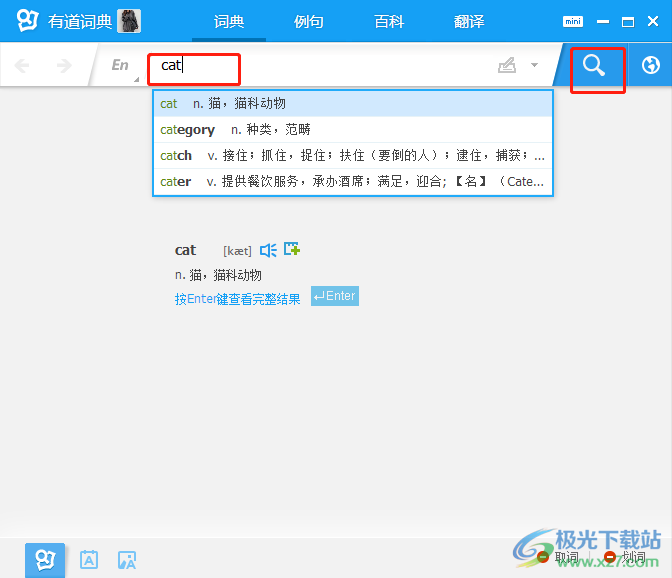Screen dimensions: 672x578
Task: Toggle the 取词 screen word capture
Action: pyautogui.click(x=558, y=557)
